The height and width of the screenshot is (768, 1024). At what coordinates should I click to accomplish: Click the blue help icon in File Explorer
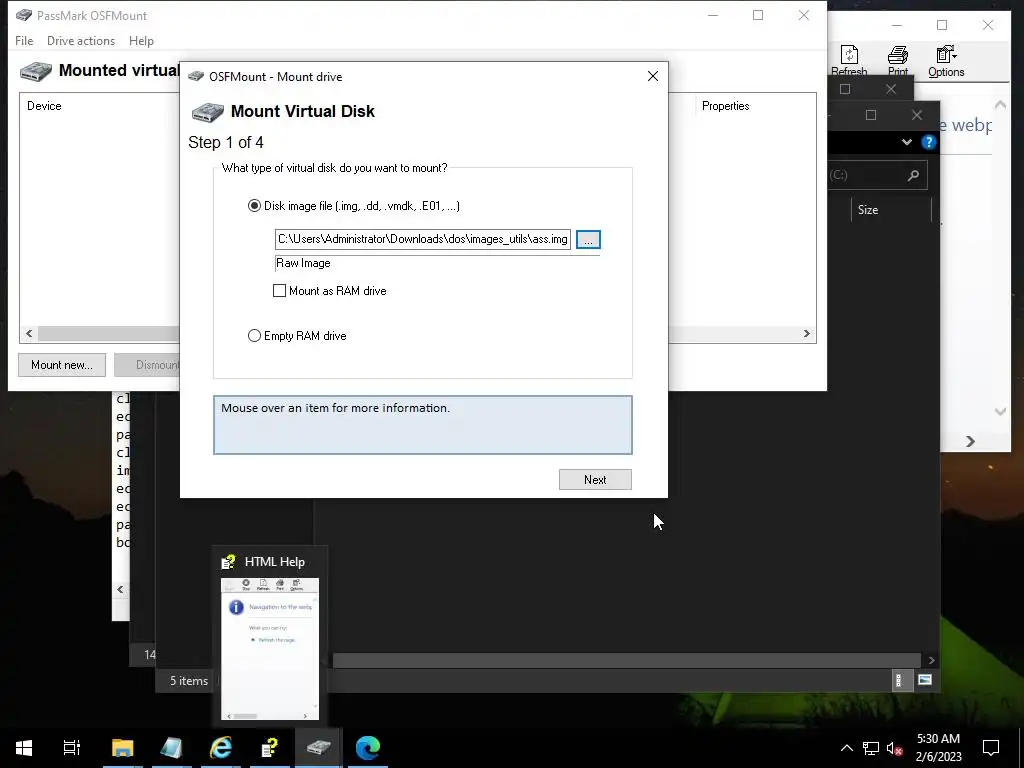tap(929, 142)
